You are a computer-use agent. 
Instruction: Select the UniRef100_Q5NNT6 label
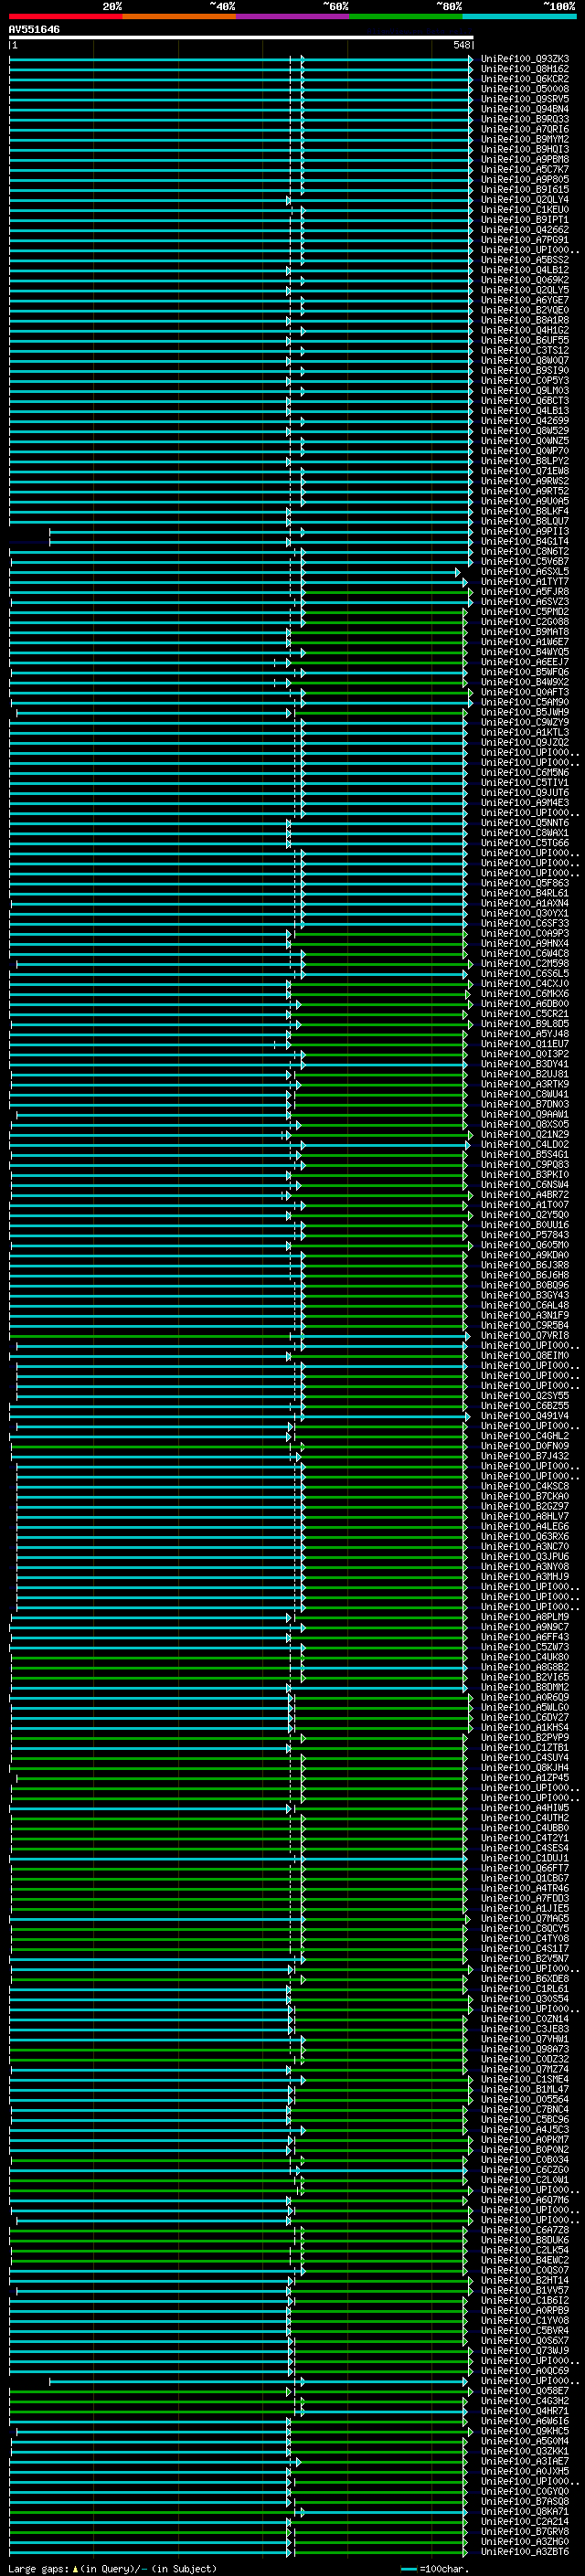pyautogui.click(x=525, y=823)
